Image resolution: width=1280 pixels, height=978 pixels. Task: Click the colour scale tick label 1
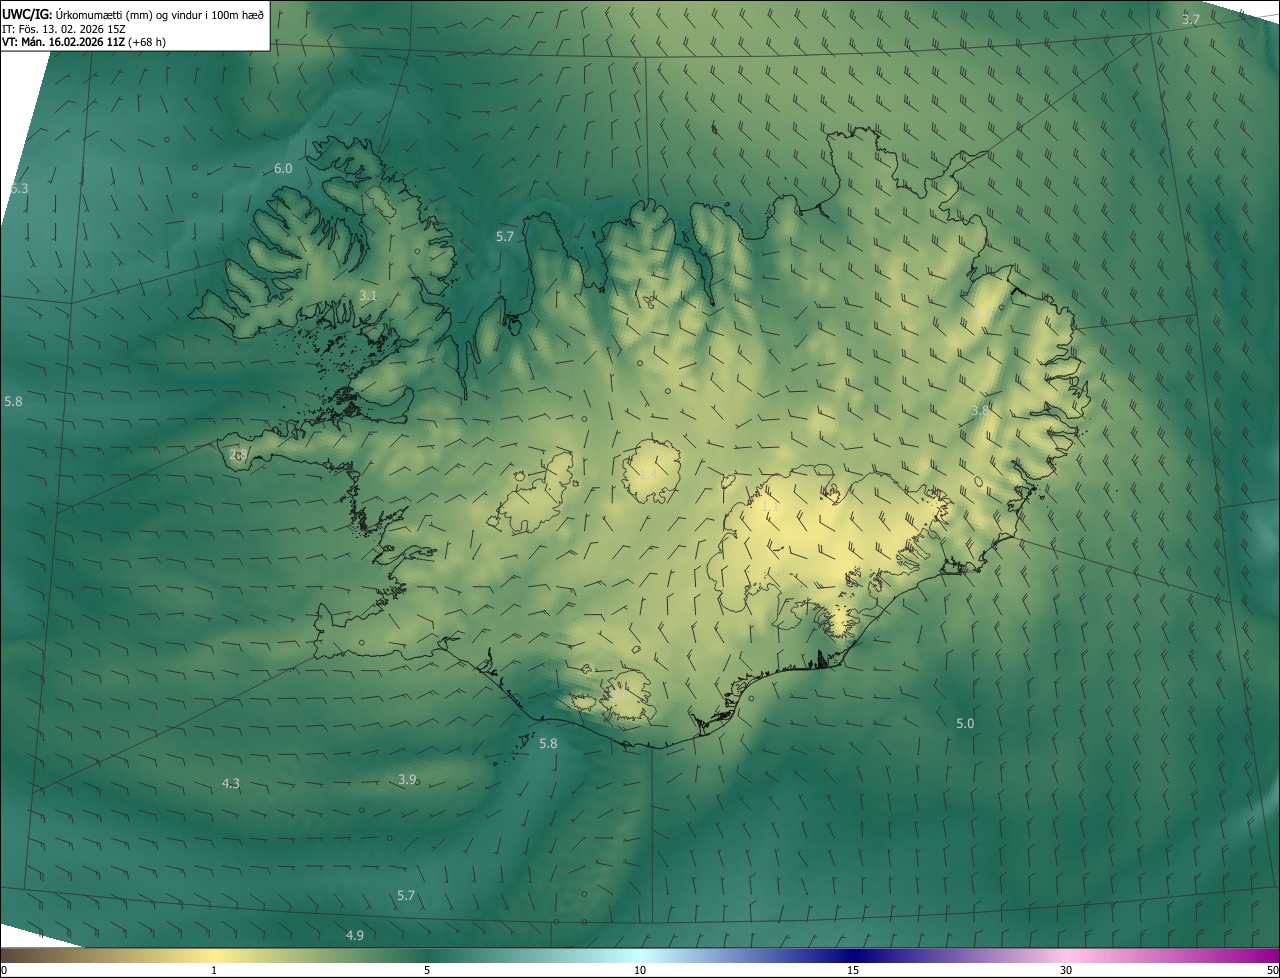pos(214,971)
